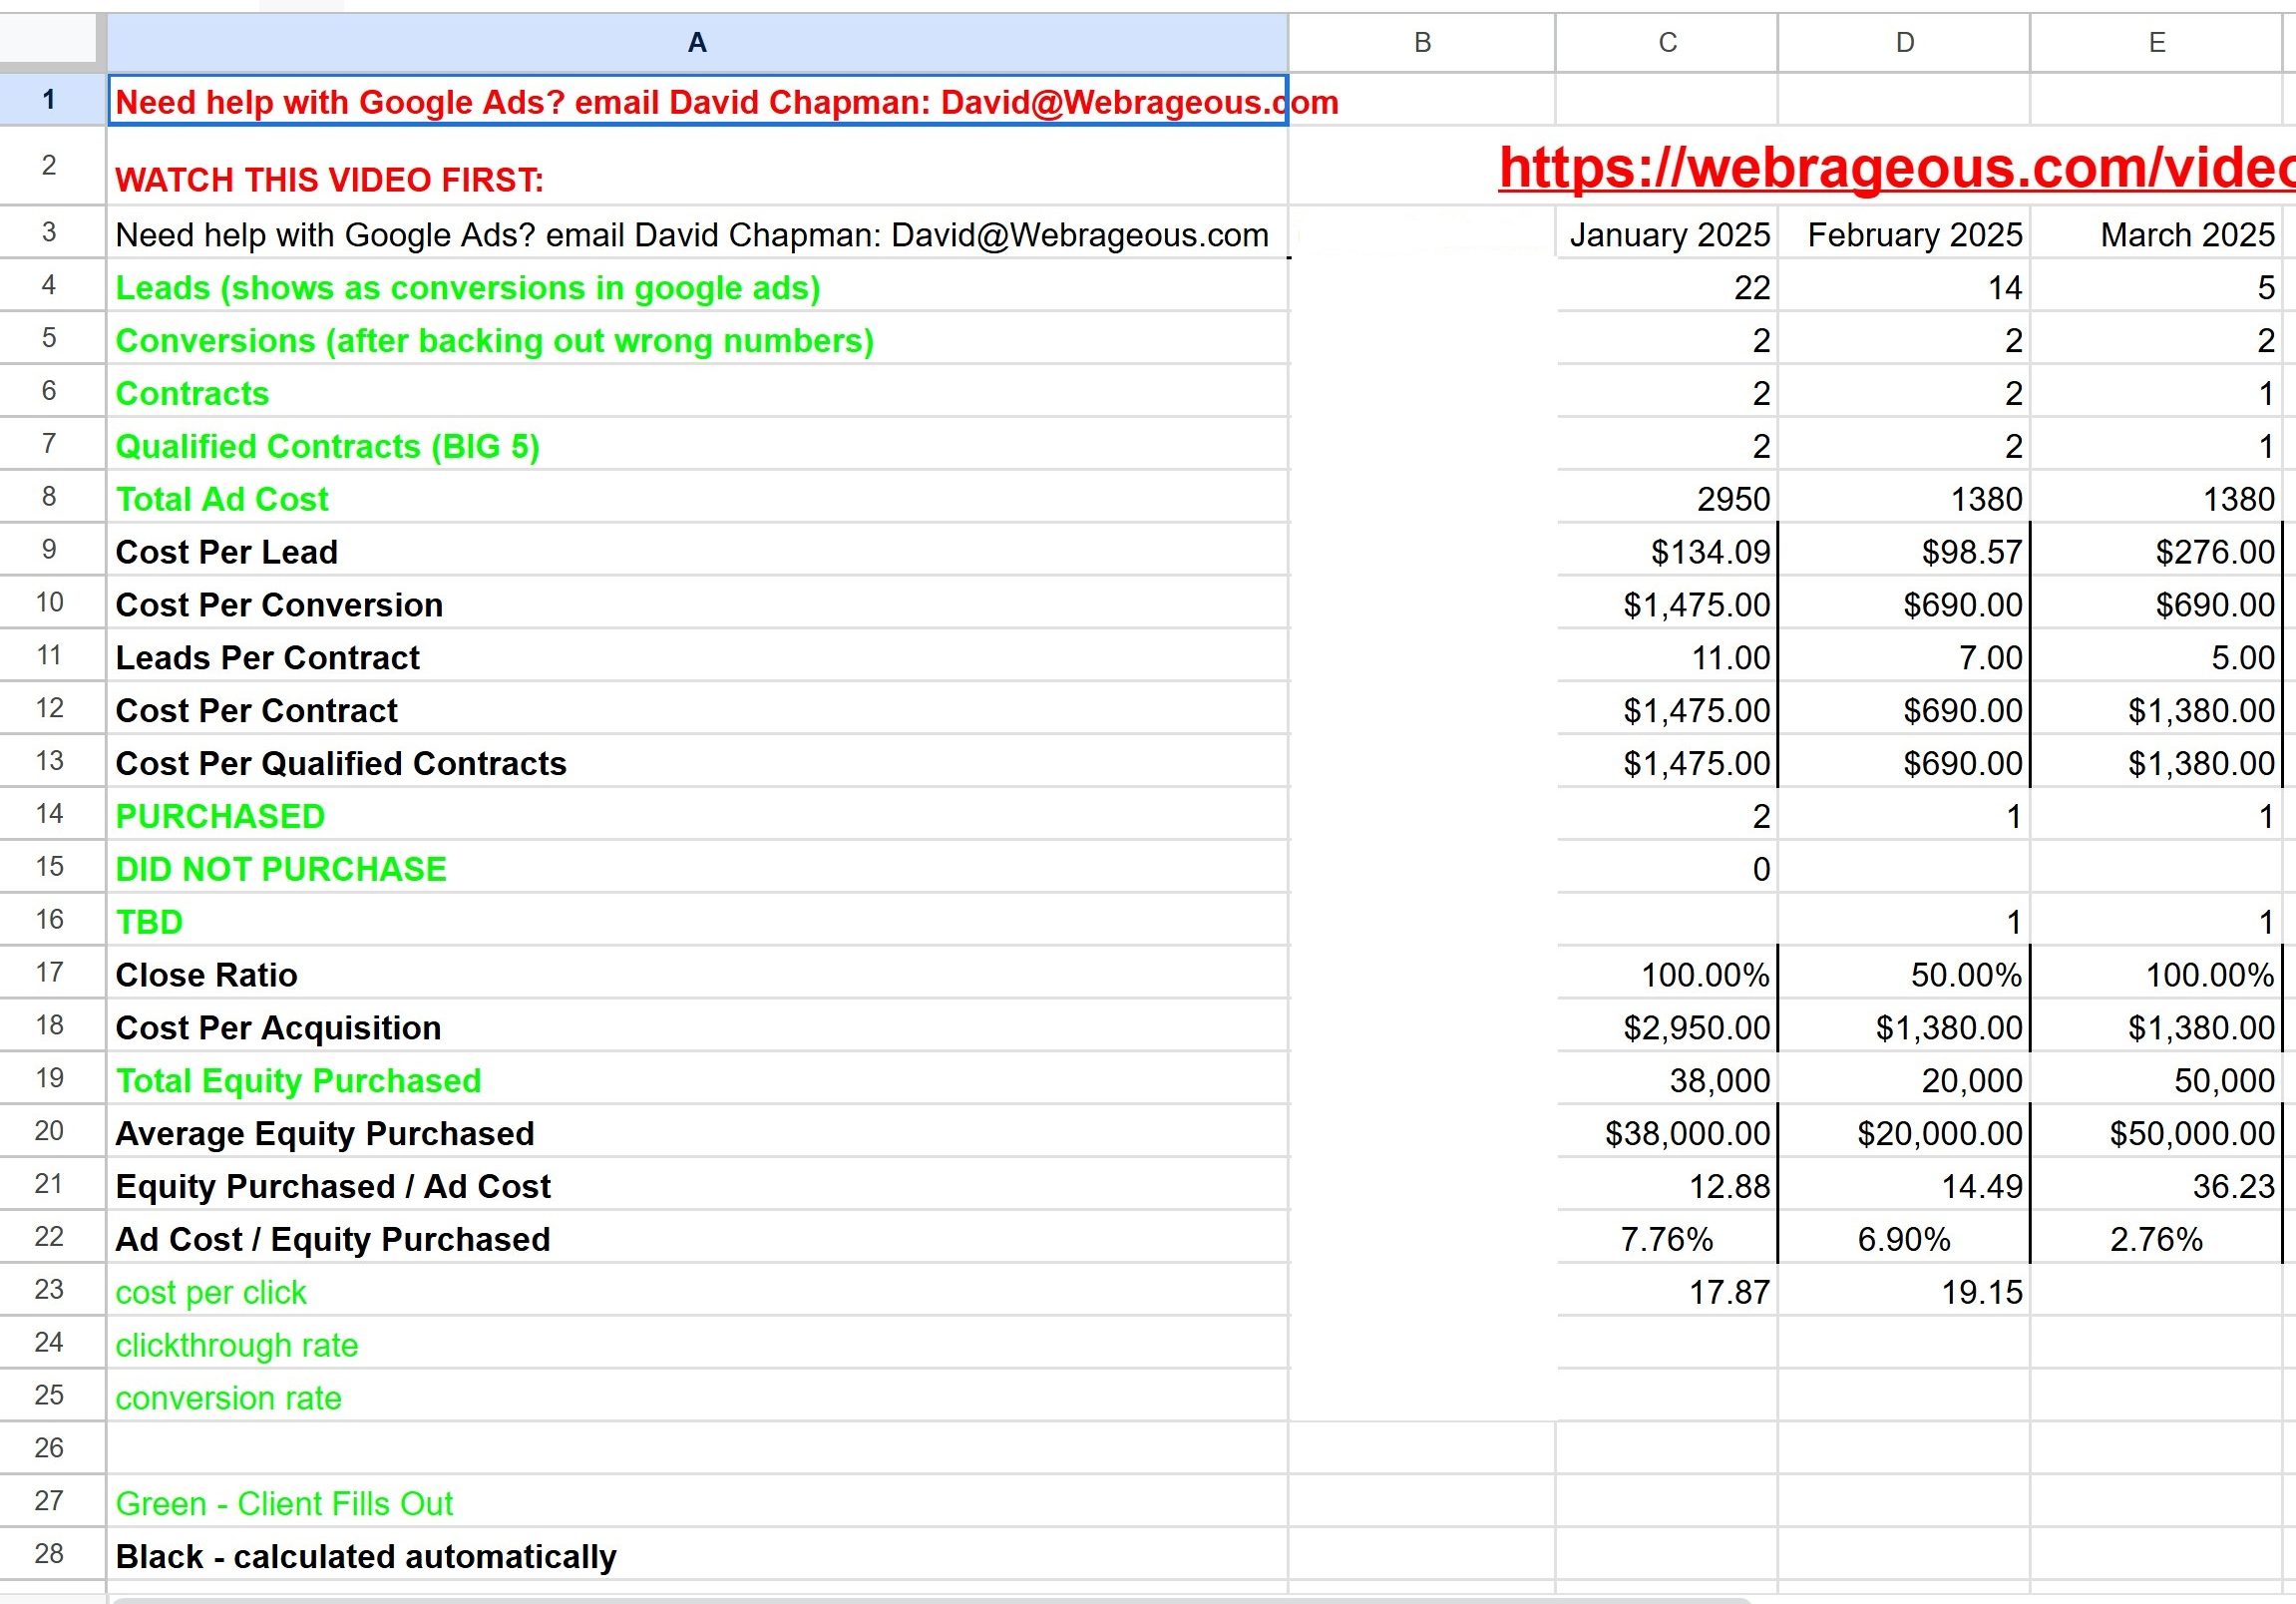Viewport: 2296px width, 1604px height.
Task: Click the horizontal scrollbar at bottom
Action: [930, 1600]
